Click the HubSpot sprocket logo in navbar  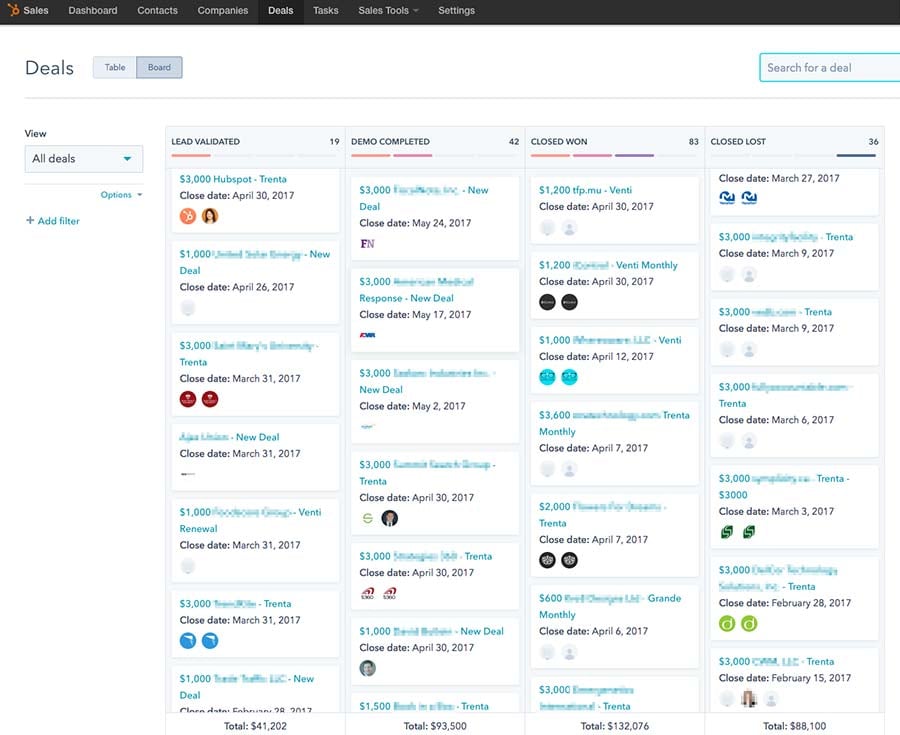click(13, 11)
